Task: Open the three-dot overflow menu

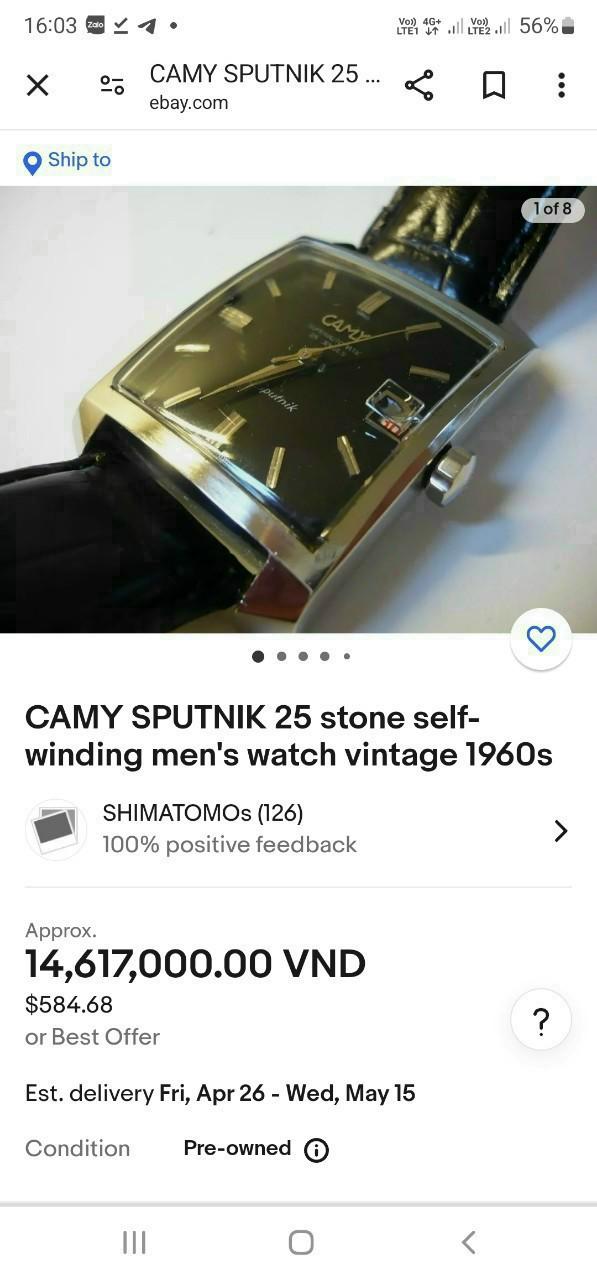Action: pos(561,86)
